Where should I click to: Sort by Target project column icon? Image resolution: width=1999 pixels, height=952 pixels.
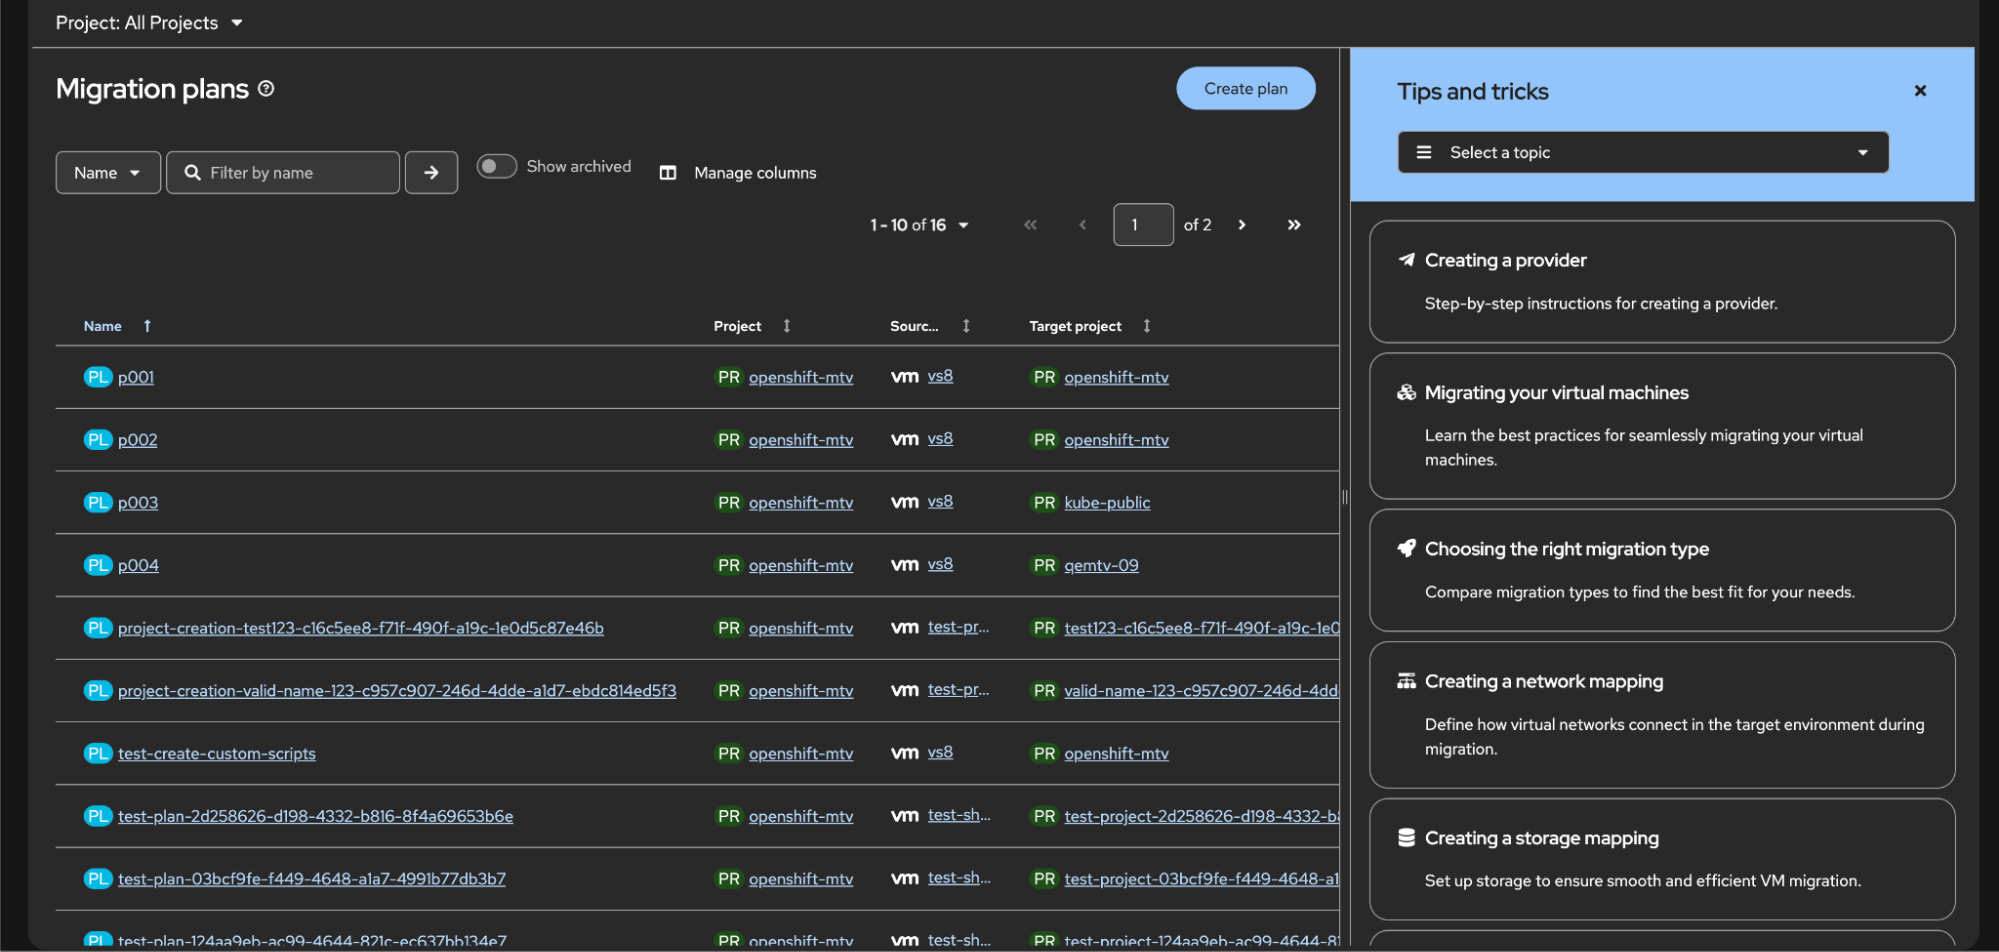pyautogui.click(x=1147, y=326)
